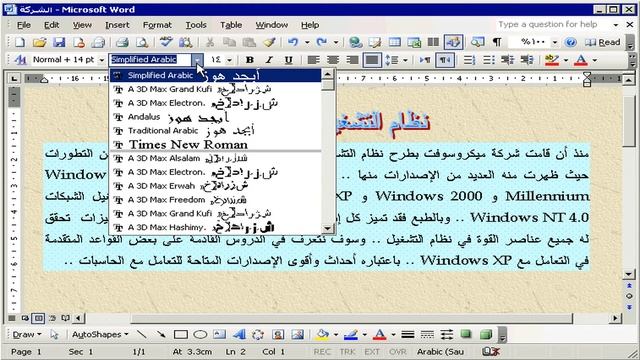Screen dimensions: 640x360
Task: Open Microsoft Word Help question icon
Action: (571, 42)
